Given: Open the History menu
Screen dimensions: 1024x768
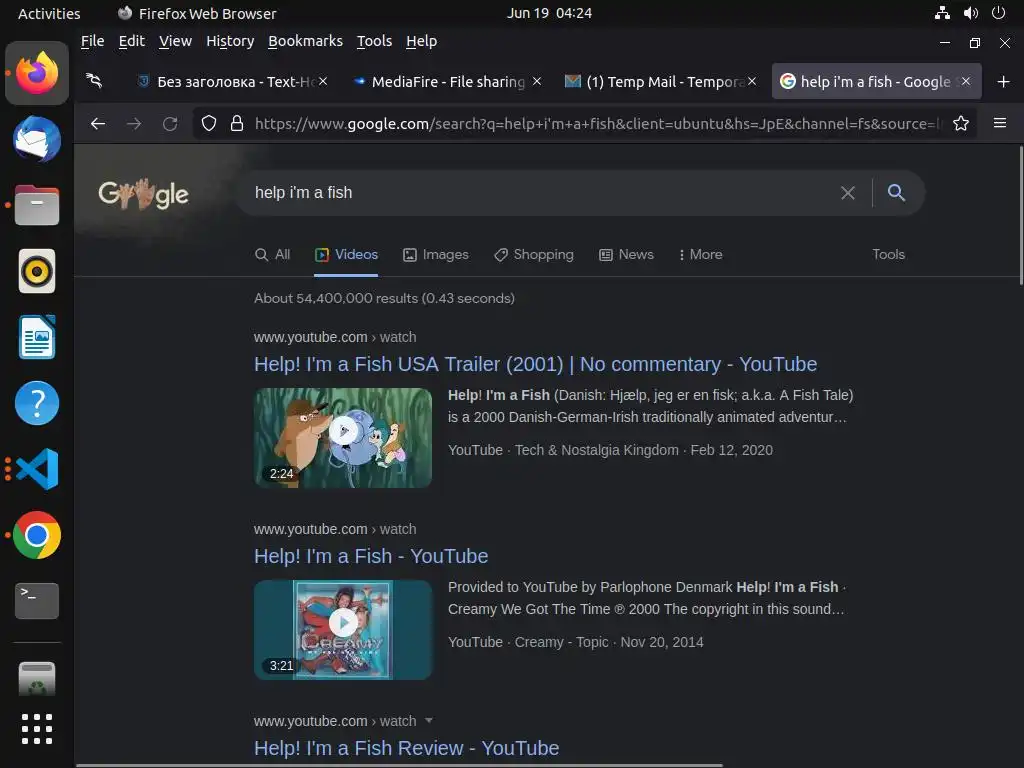Looking at the screenshot, I should pos(230,41).
